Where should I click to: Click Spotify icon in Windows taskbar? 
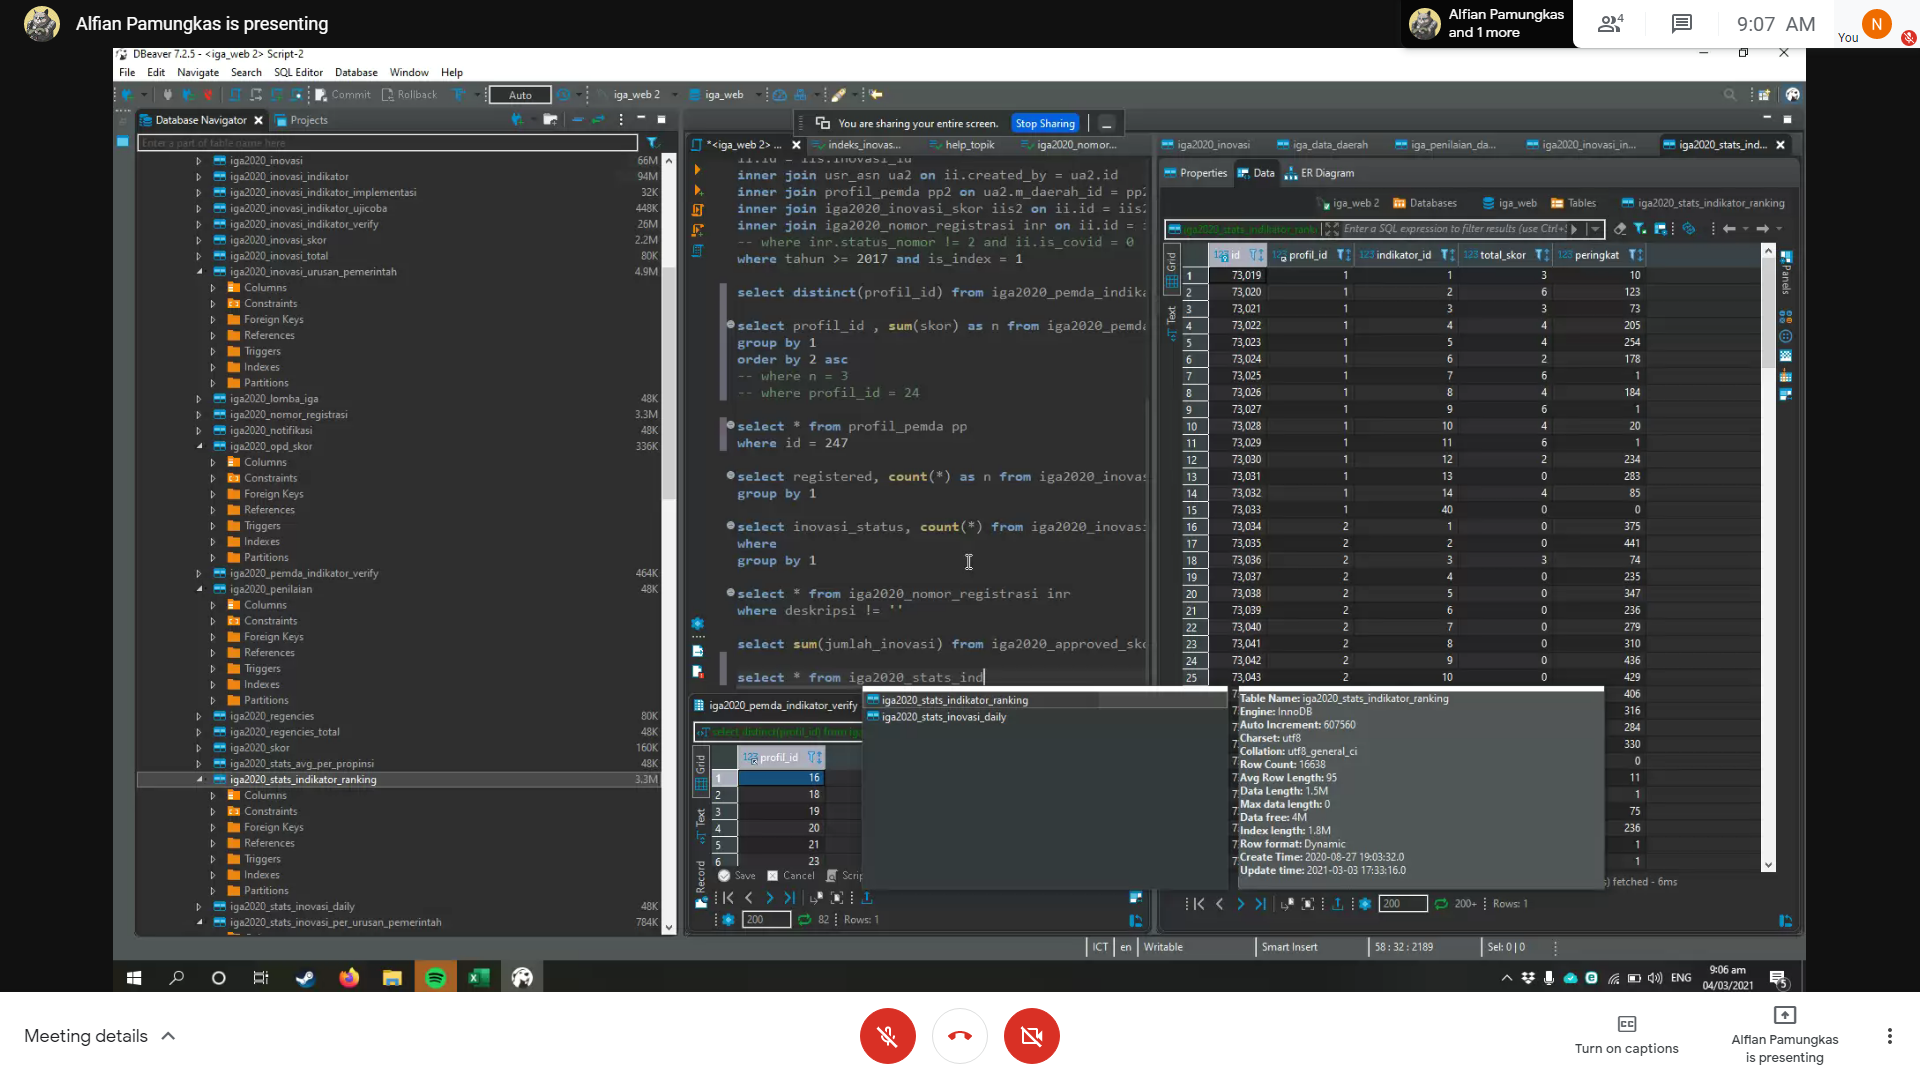tap(435, 978)
